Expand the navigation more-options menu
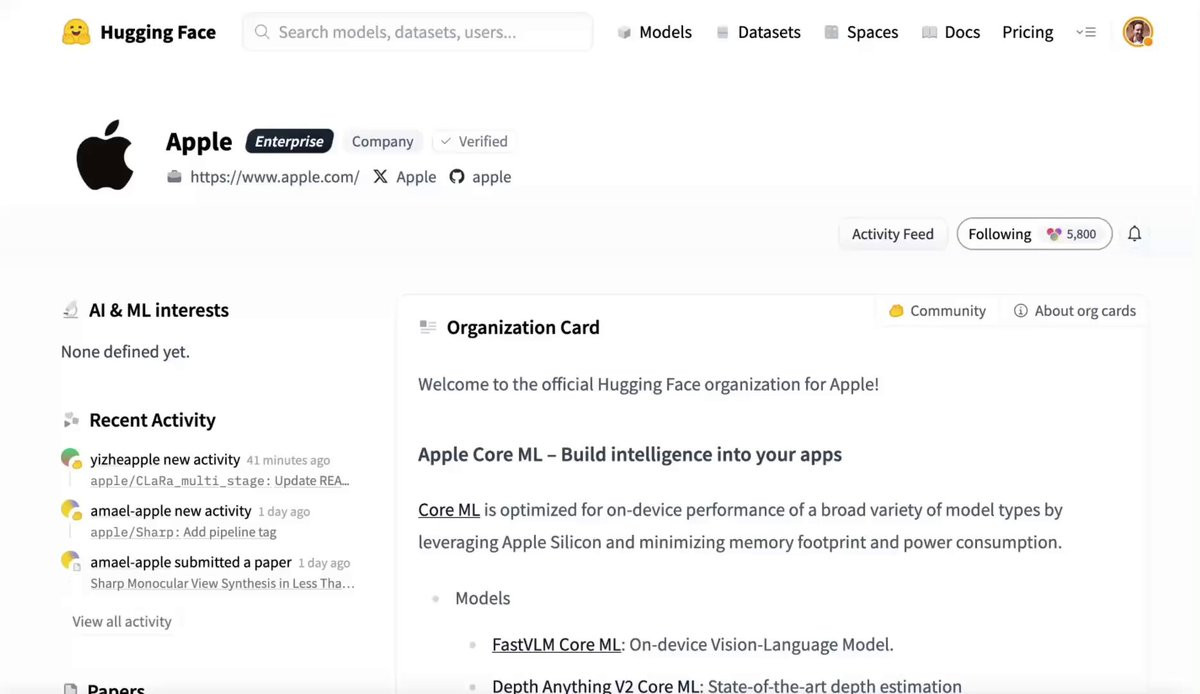 (x=1085, y=32)
